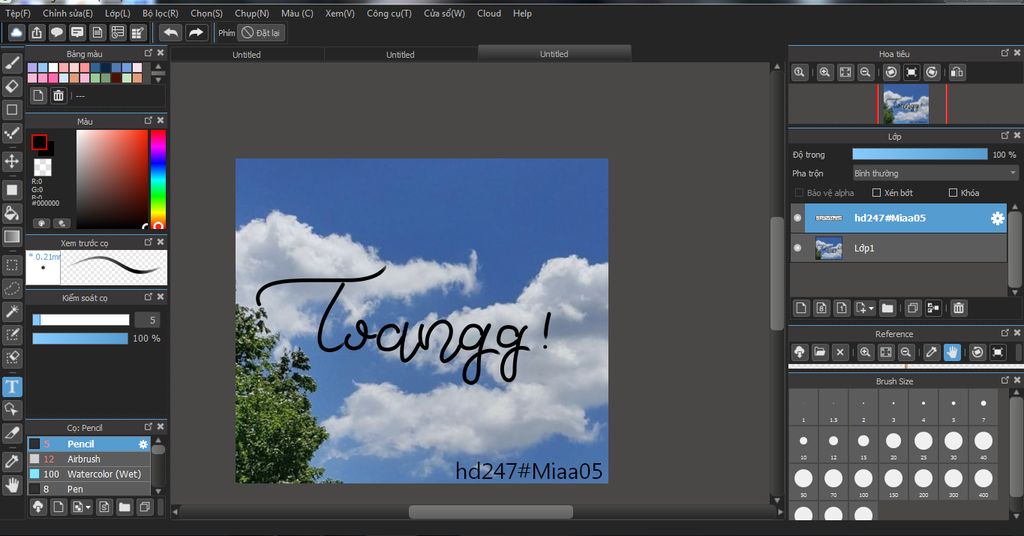This screenshot has height=536, width=1024.
Task: Select hand tool in Reference panel
Action: 952,353
